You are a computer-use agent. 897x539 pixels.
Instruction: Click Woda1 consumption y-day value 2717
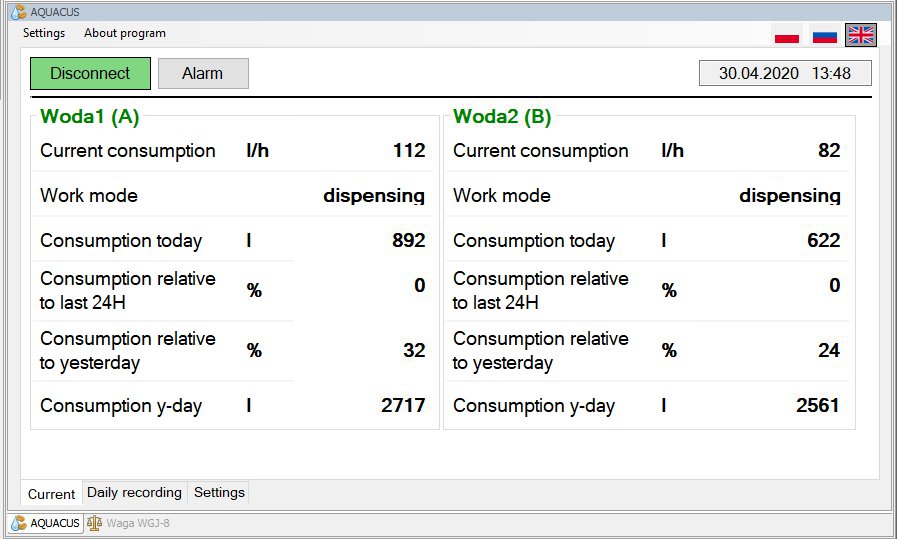403,406
